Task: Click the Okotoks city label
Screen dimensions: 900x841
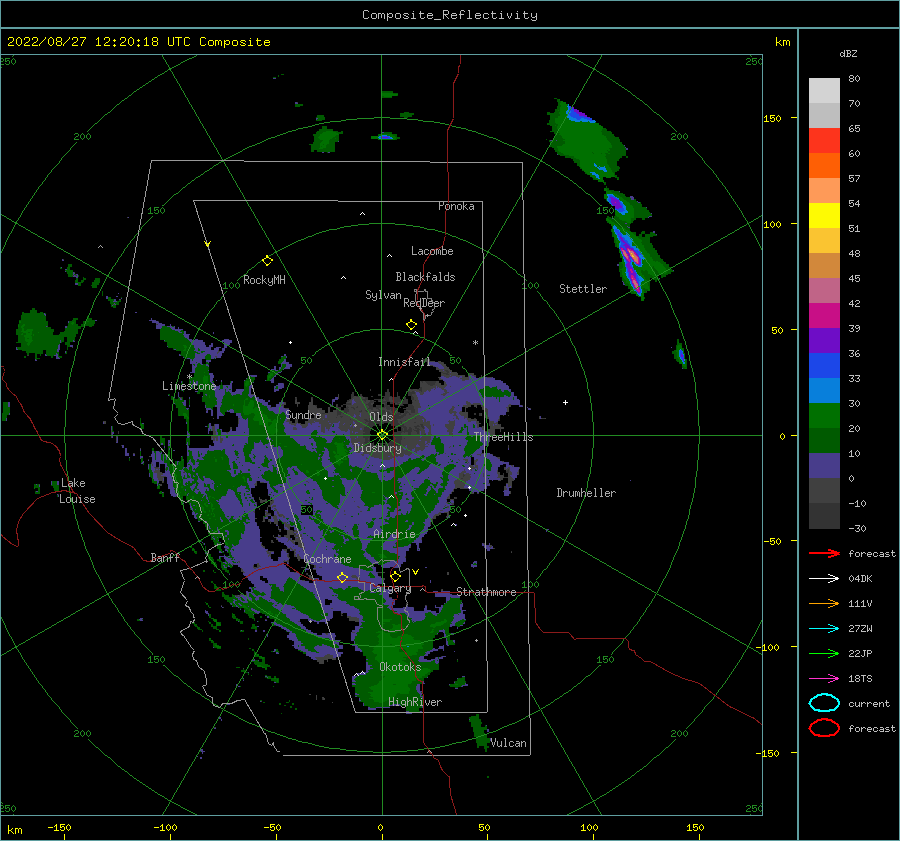Action: point(400,667)
